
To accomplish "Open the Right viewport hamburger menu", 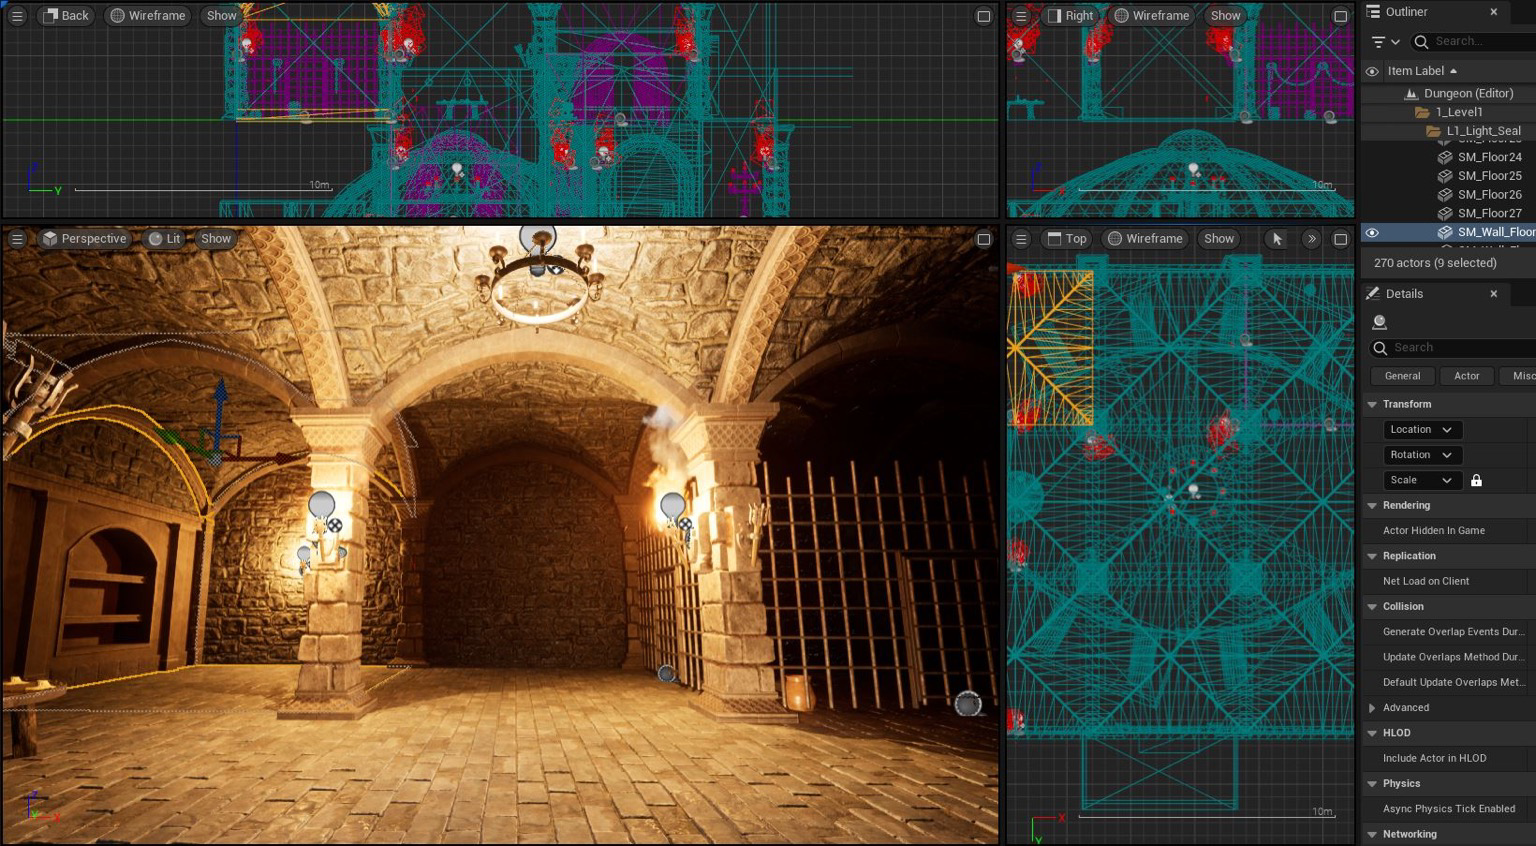I will click(1021, 16).
